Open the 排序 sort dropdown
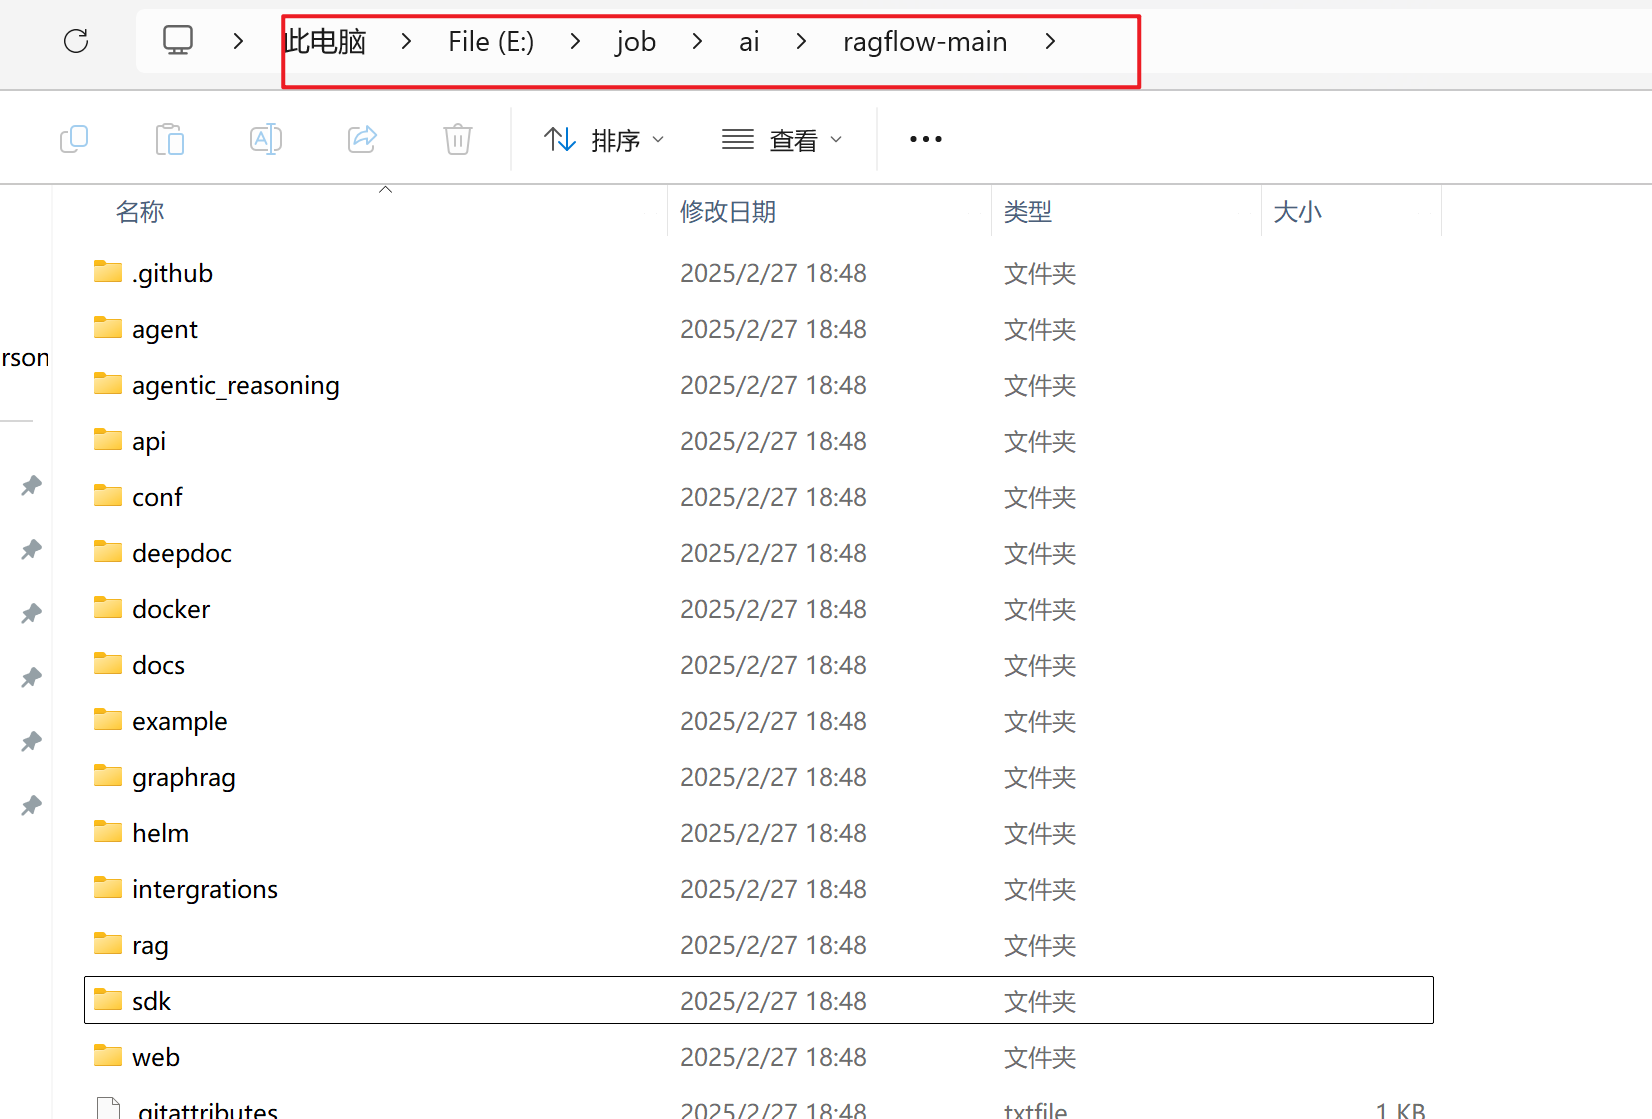The width and height of the screenshot is (1652, 1119). 605,139
